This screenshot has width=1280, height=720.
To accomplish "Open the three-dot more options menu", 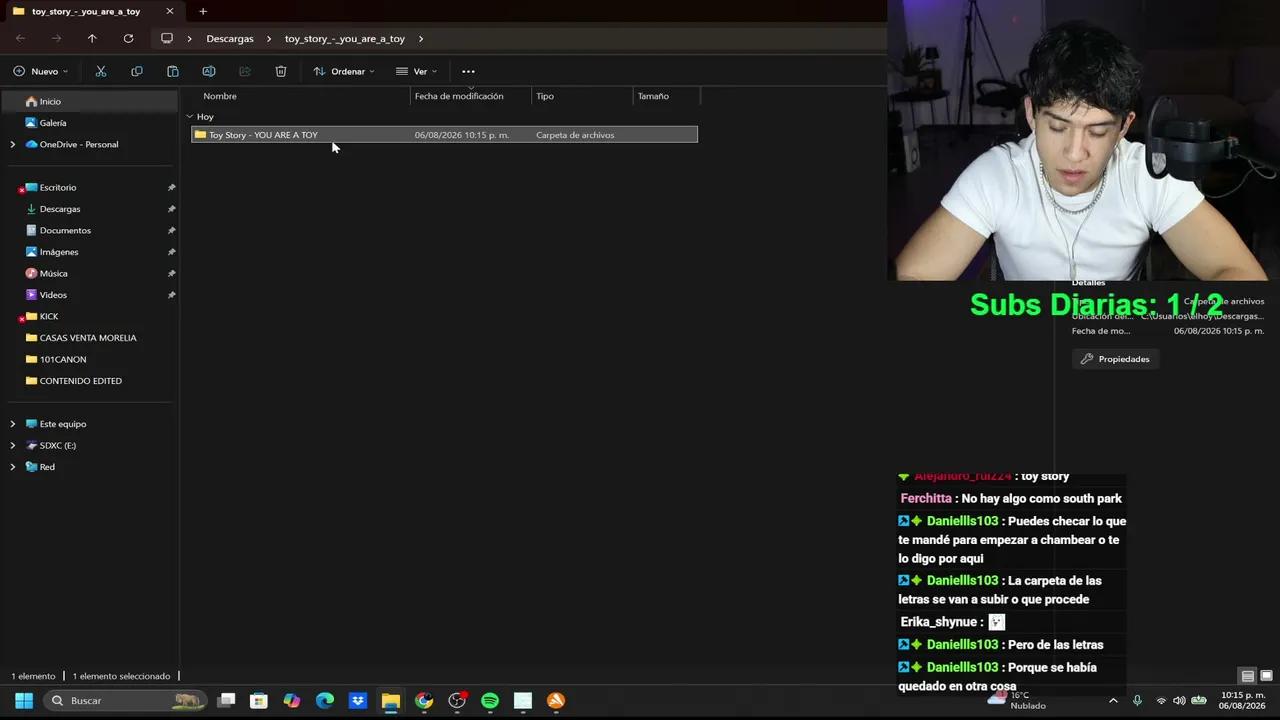I will pos(468,71).
